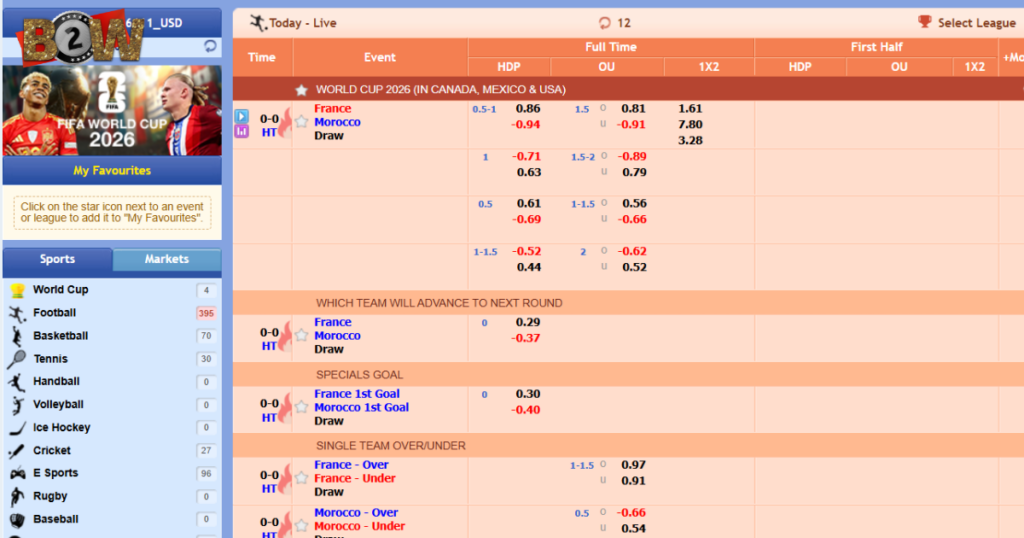The image size is (1024, 538).
Task: Toggle favourite star for France 1st Goal event
Action: 301,407
